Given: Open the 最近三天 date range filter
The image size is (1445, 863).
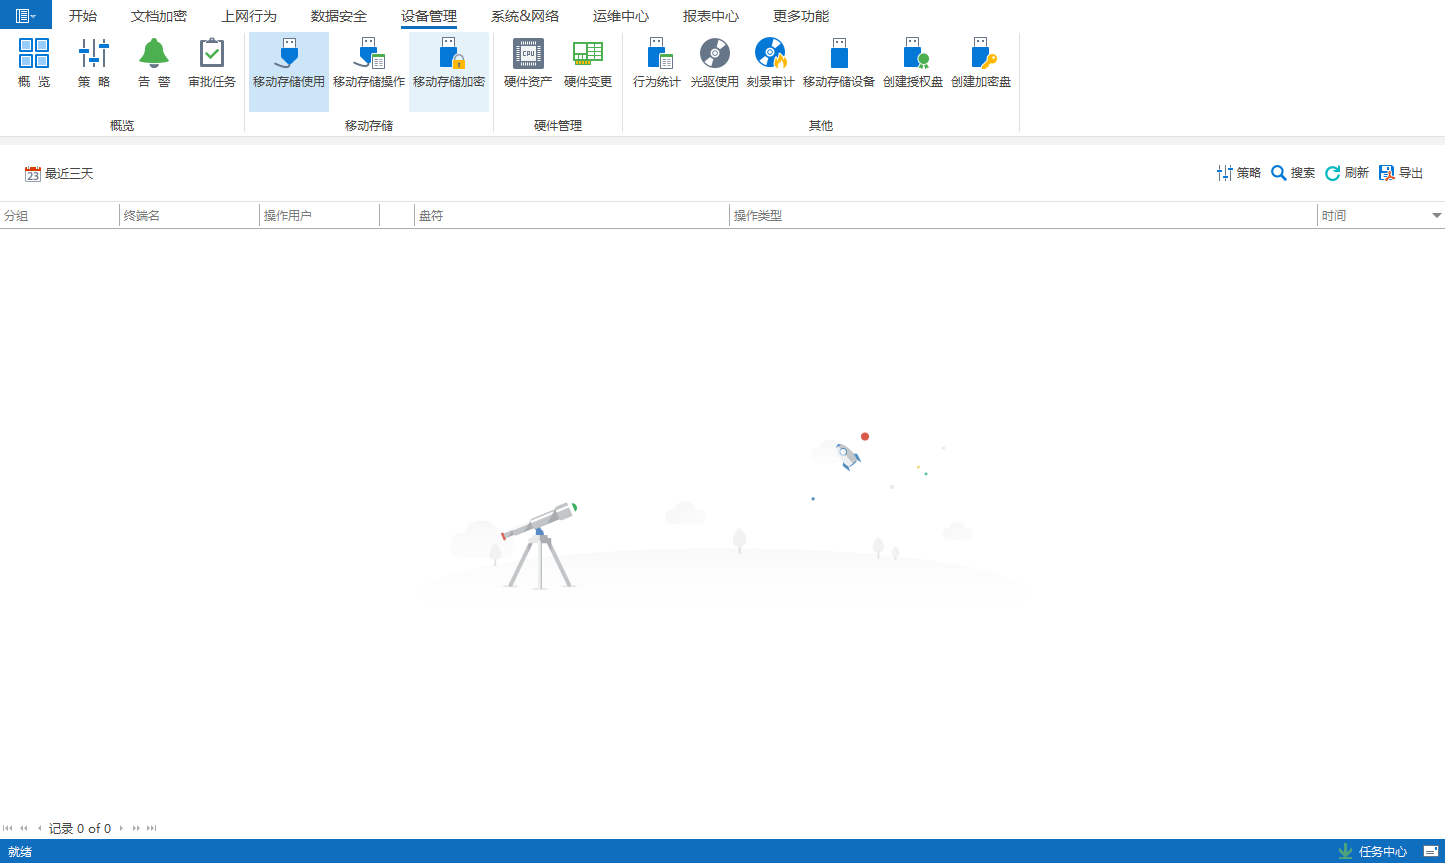Looking at the screenshot, I should (59, 174).
